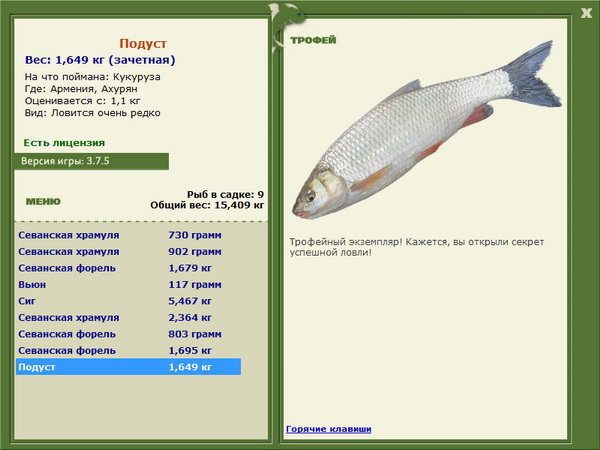Click the Есть лицензия label
This screenshot has height=450, width=600.
click(64, 143)
